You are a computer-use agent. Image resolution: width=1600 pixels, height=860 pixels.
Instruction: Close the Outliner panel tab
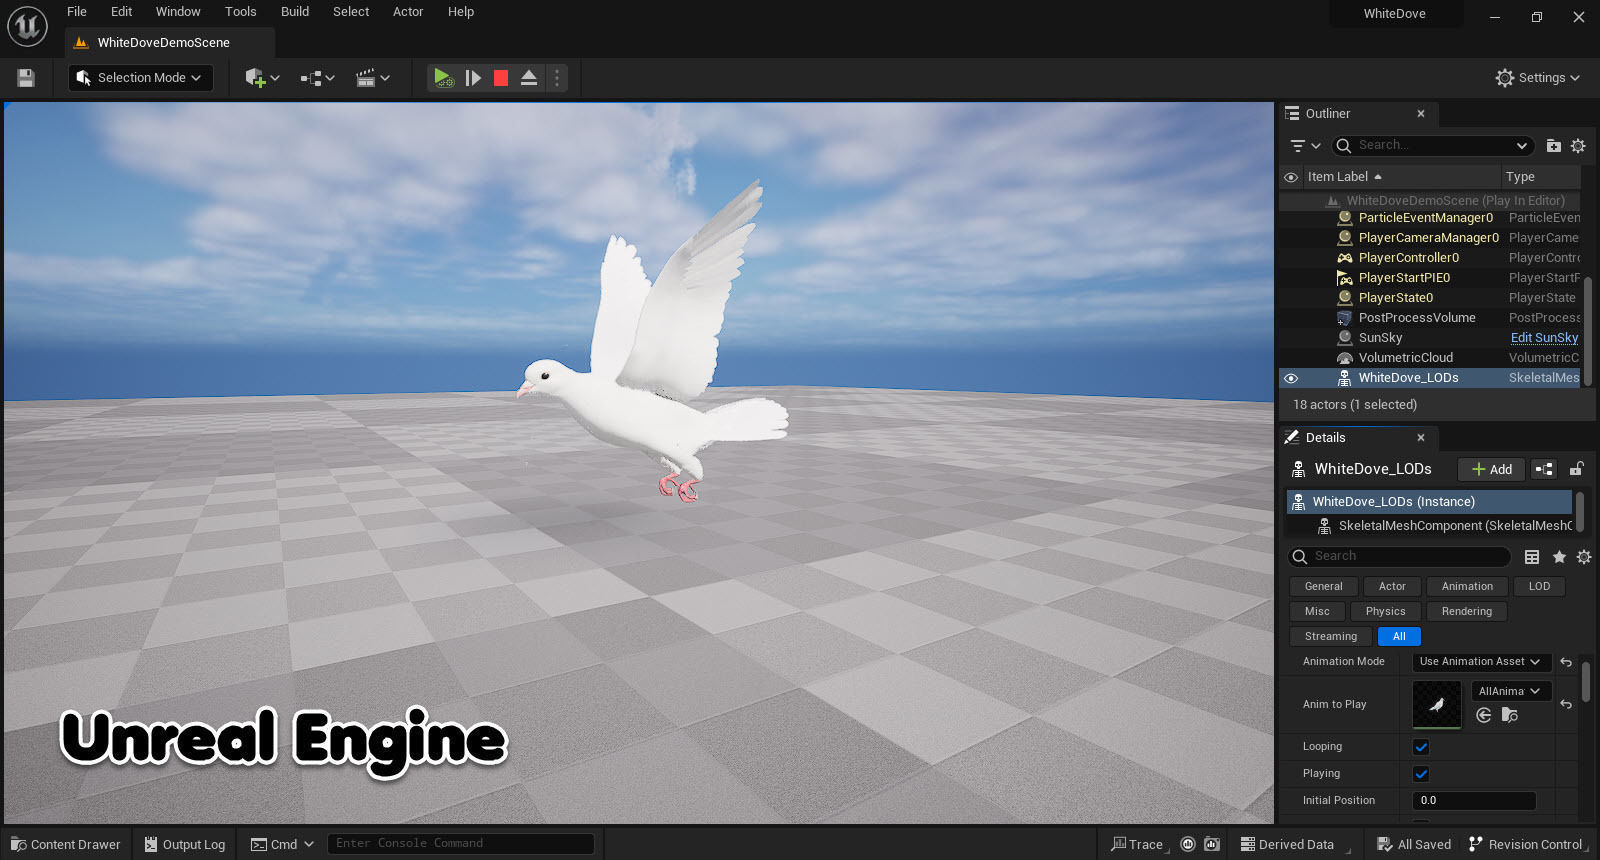point(1421,114)
